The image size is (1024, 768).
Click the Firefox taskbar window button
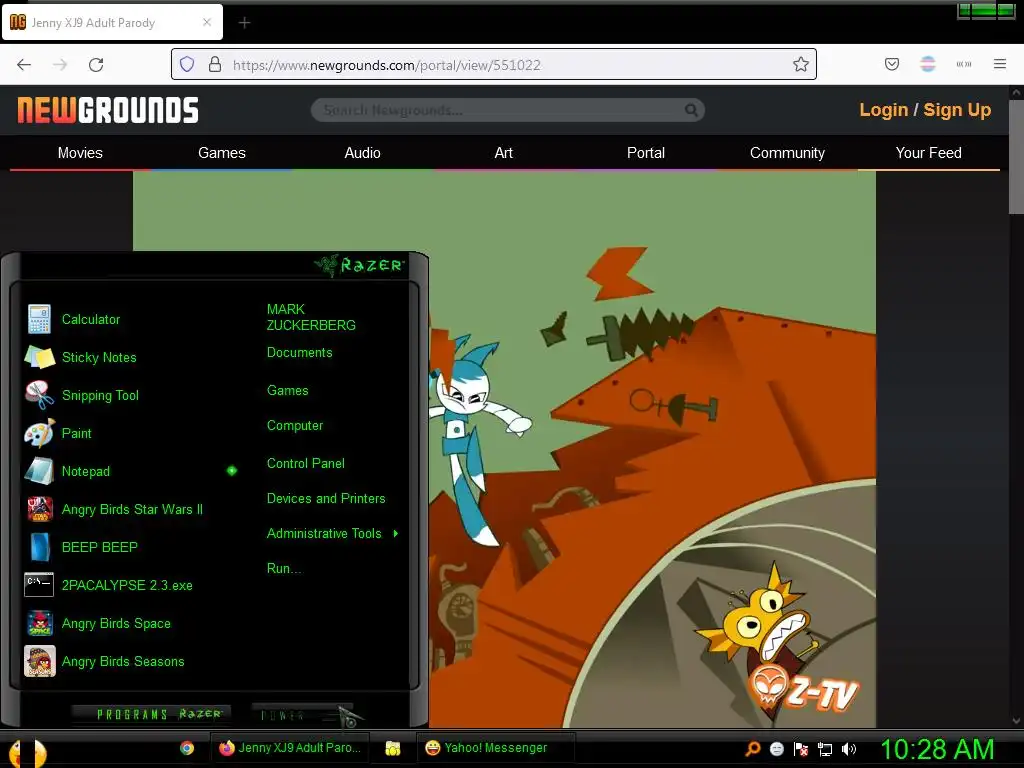click(x=290, y=748)
